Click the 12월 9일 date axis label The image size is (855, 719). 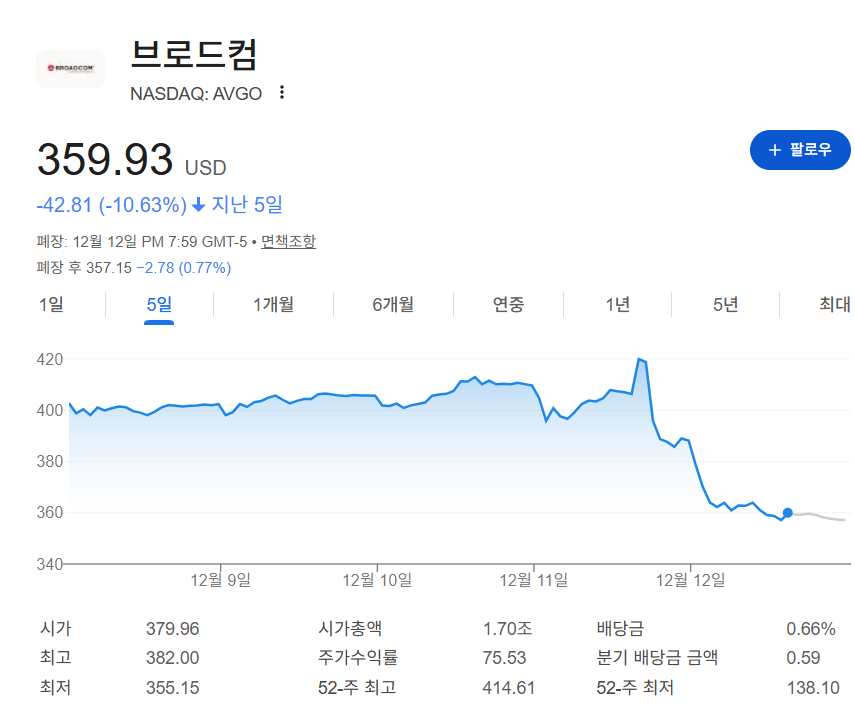221,579
